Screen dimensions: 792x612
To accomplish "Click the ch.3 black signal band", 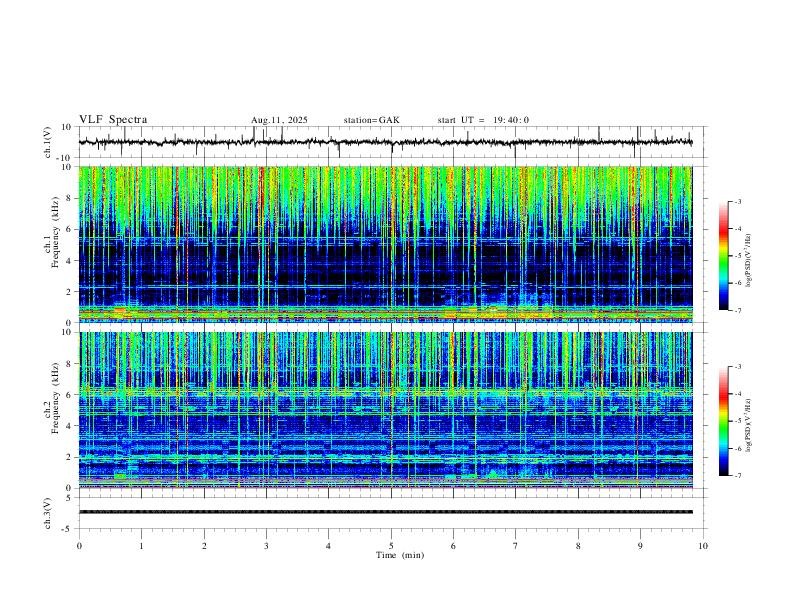I will click(386, 512).
